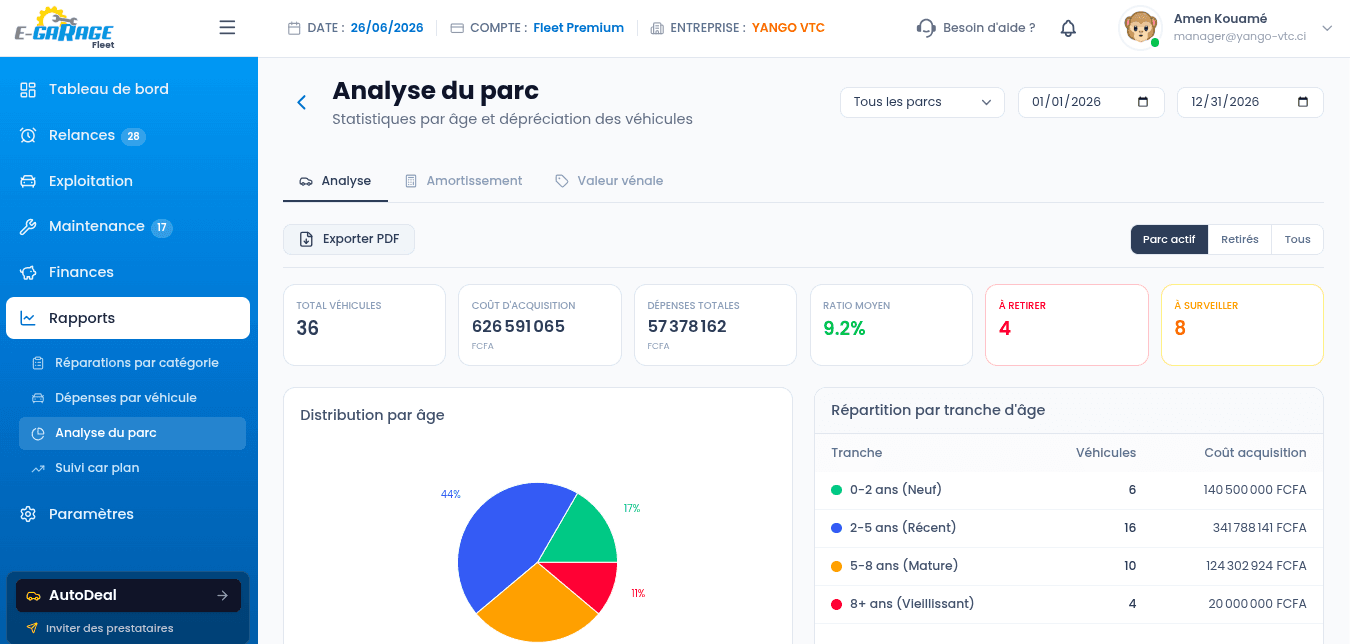Image resolution: width=1350 pixels, height=644 pixels.
Task: Open Maintenance in sidebar
Action: [x=128, y=226]
